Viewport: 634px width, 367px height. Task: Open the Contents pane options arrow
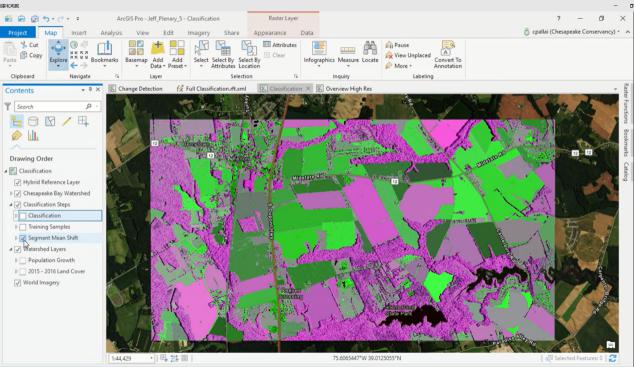click(83, 90)
